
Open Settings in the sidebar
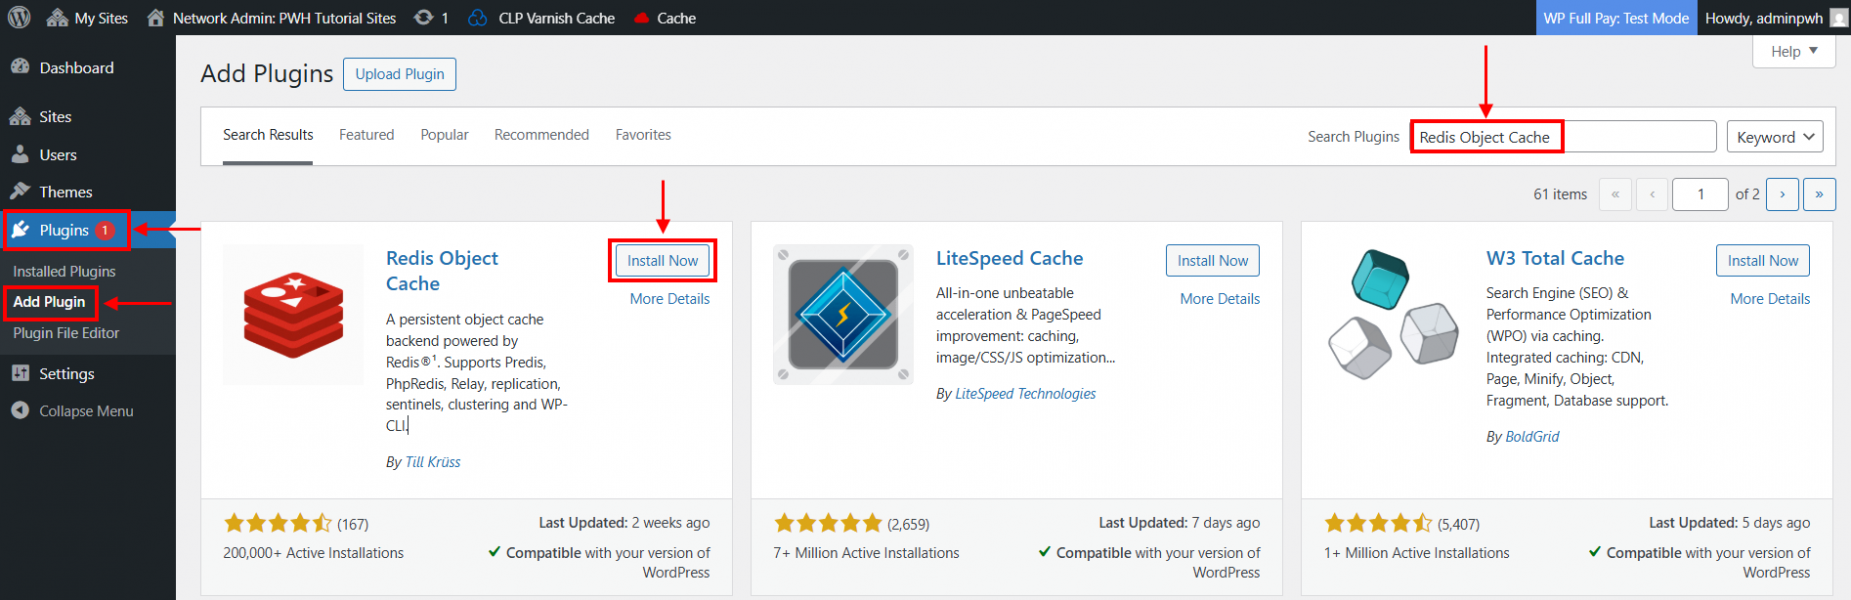coord(66,374)
